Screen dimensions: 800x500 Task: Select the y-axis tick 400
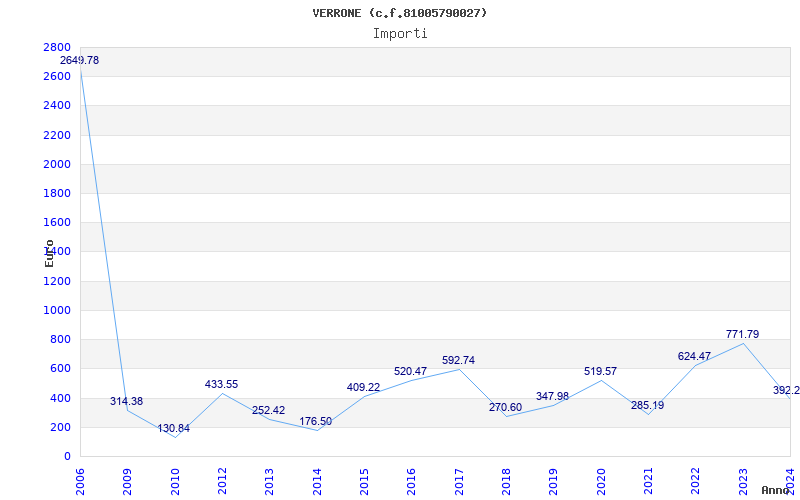[x=60, y=397]
